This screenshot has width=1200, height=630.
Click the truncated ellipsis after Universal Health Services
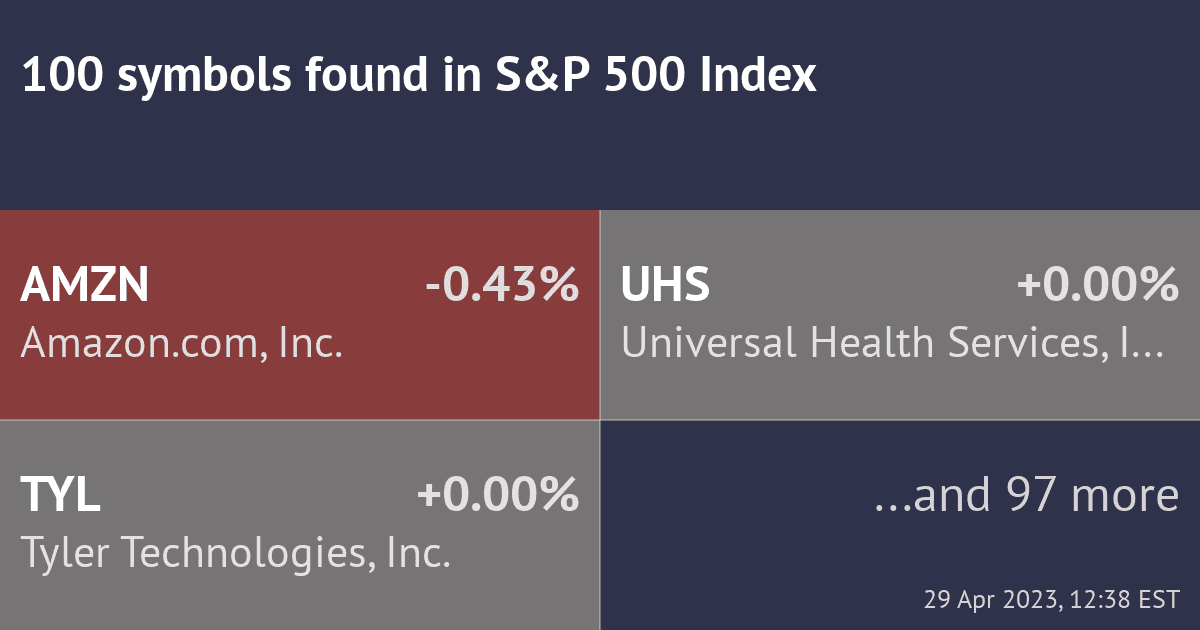click(x=1150, y=343)
